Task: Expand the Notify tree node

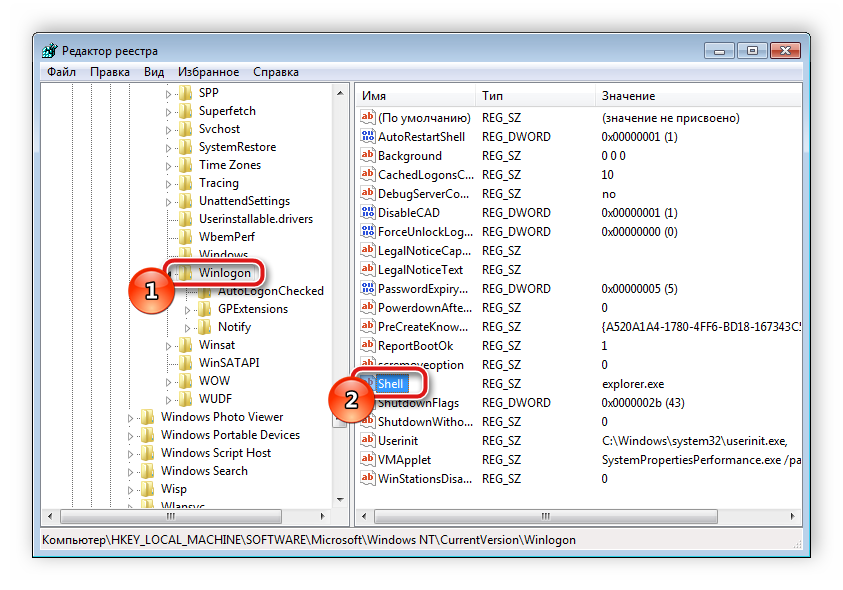Action: (x=188, y=328)
